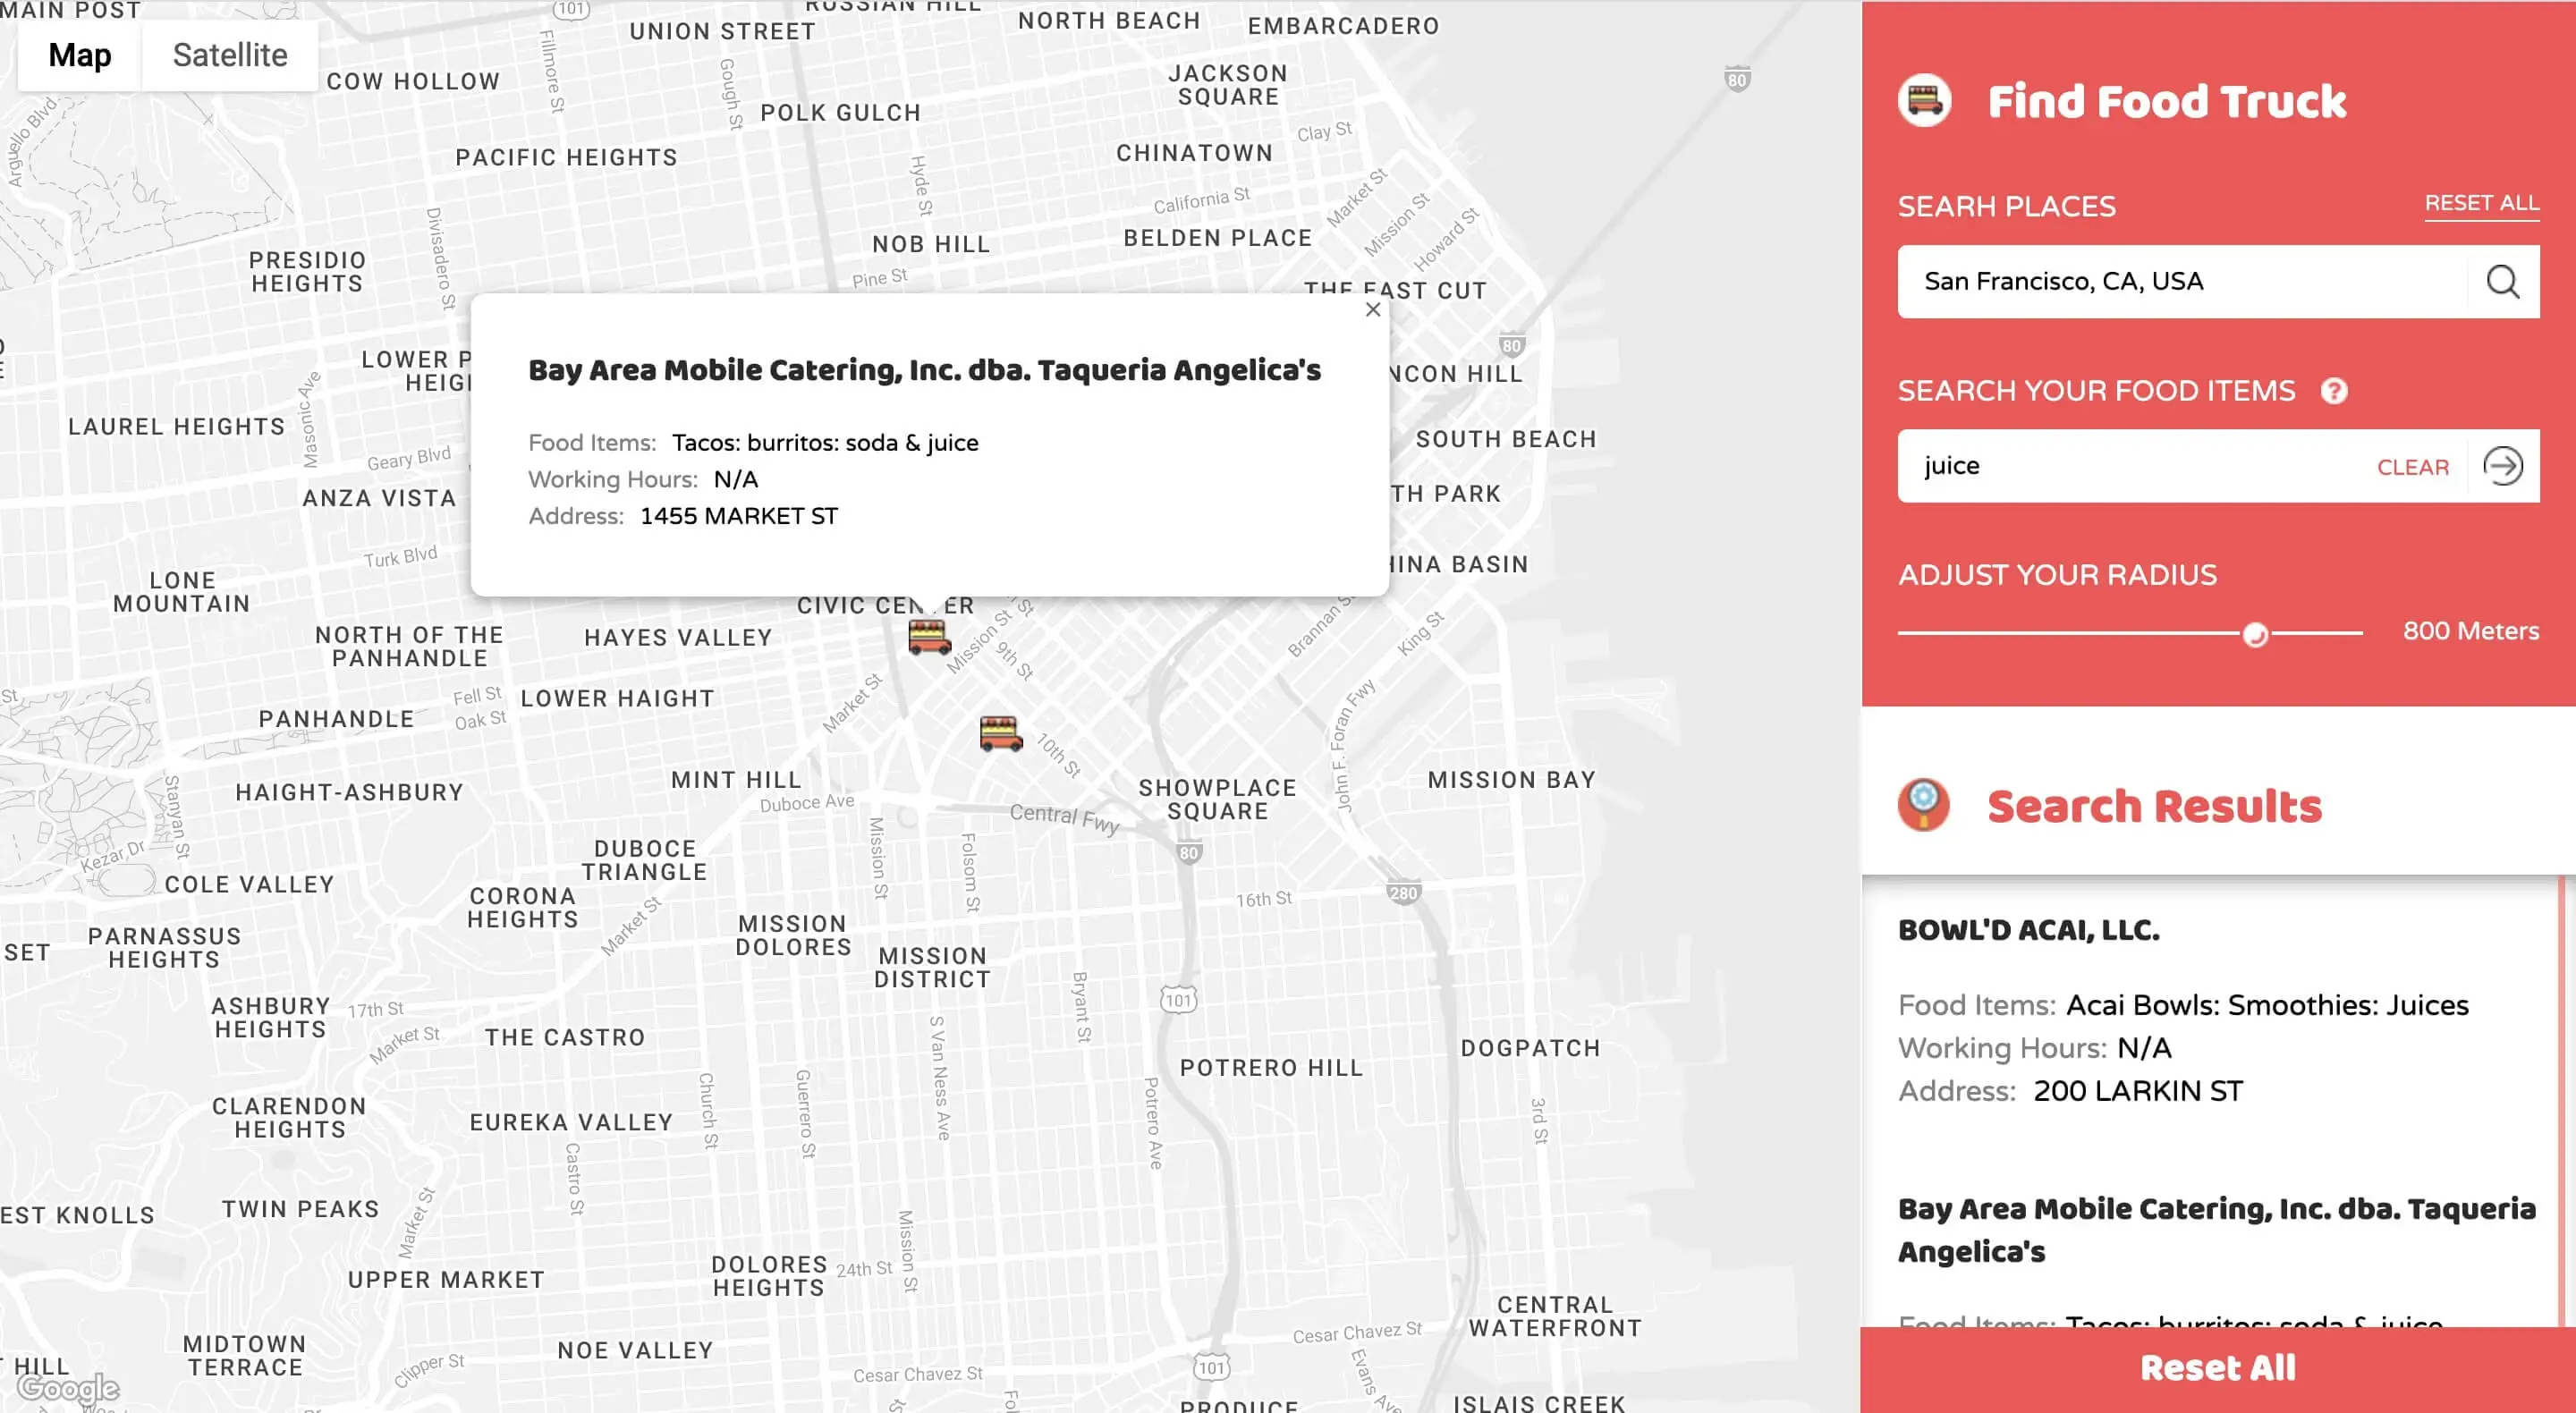Click the NORTH BEACH map label
Image resolution: width=2576 pixels, height=1413 pixels.
[1109, 21]
